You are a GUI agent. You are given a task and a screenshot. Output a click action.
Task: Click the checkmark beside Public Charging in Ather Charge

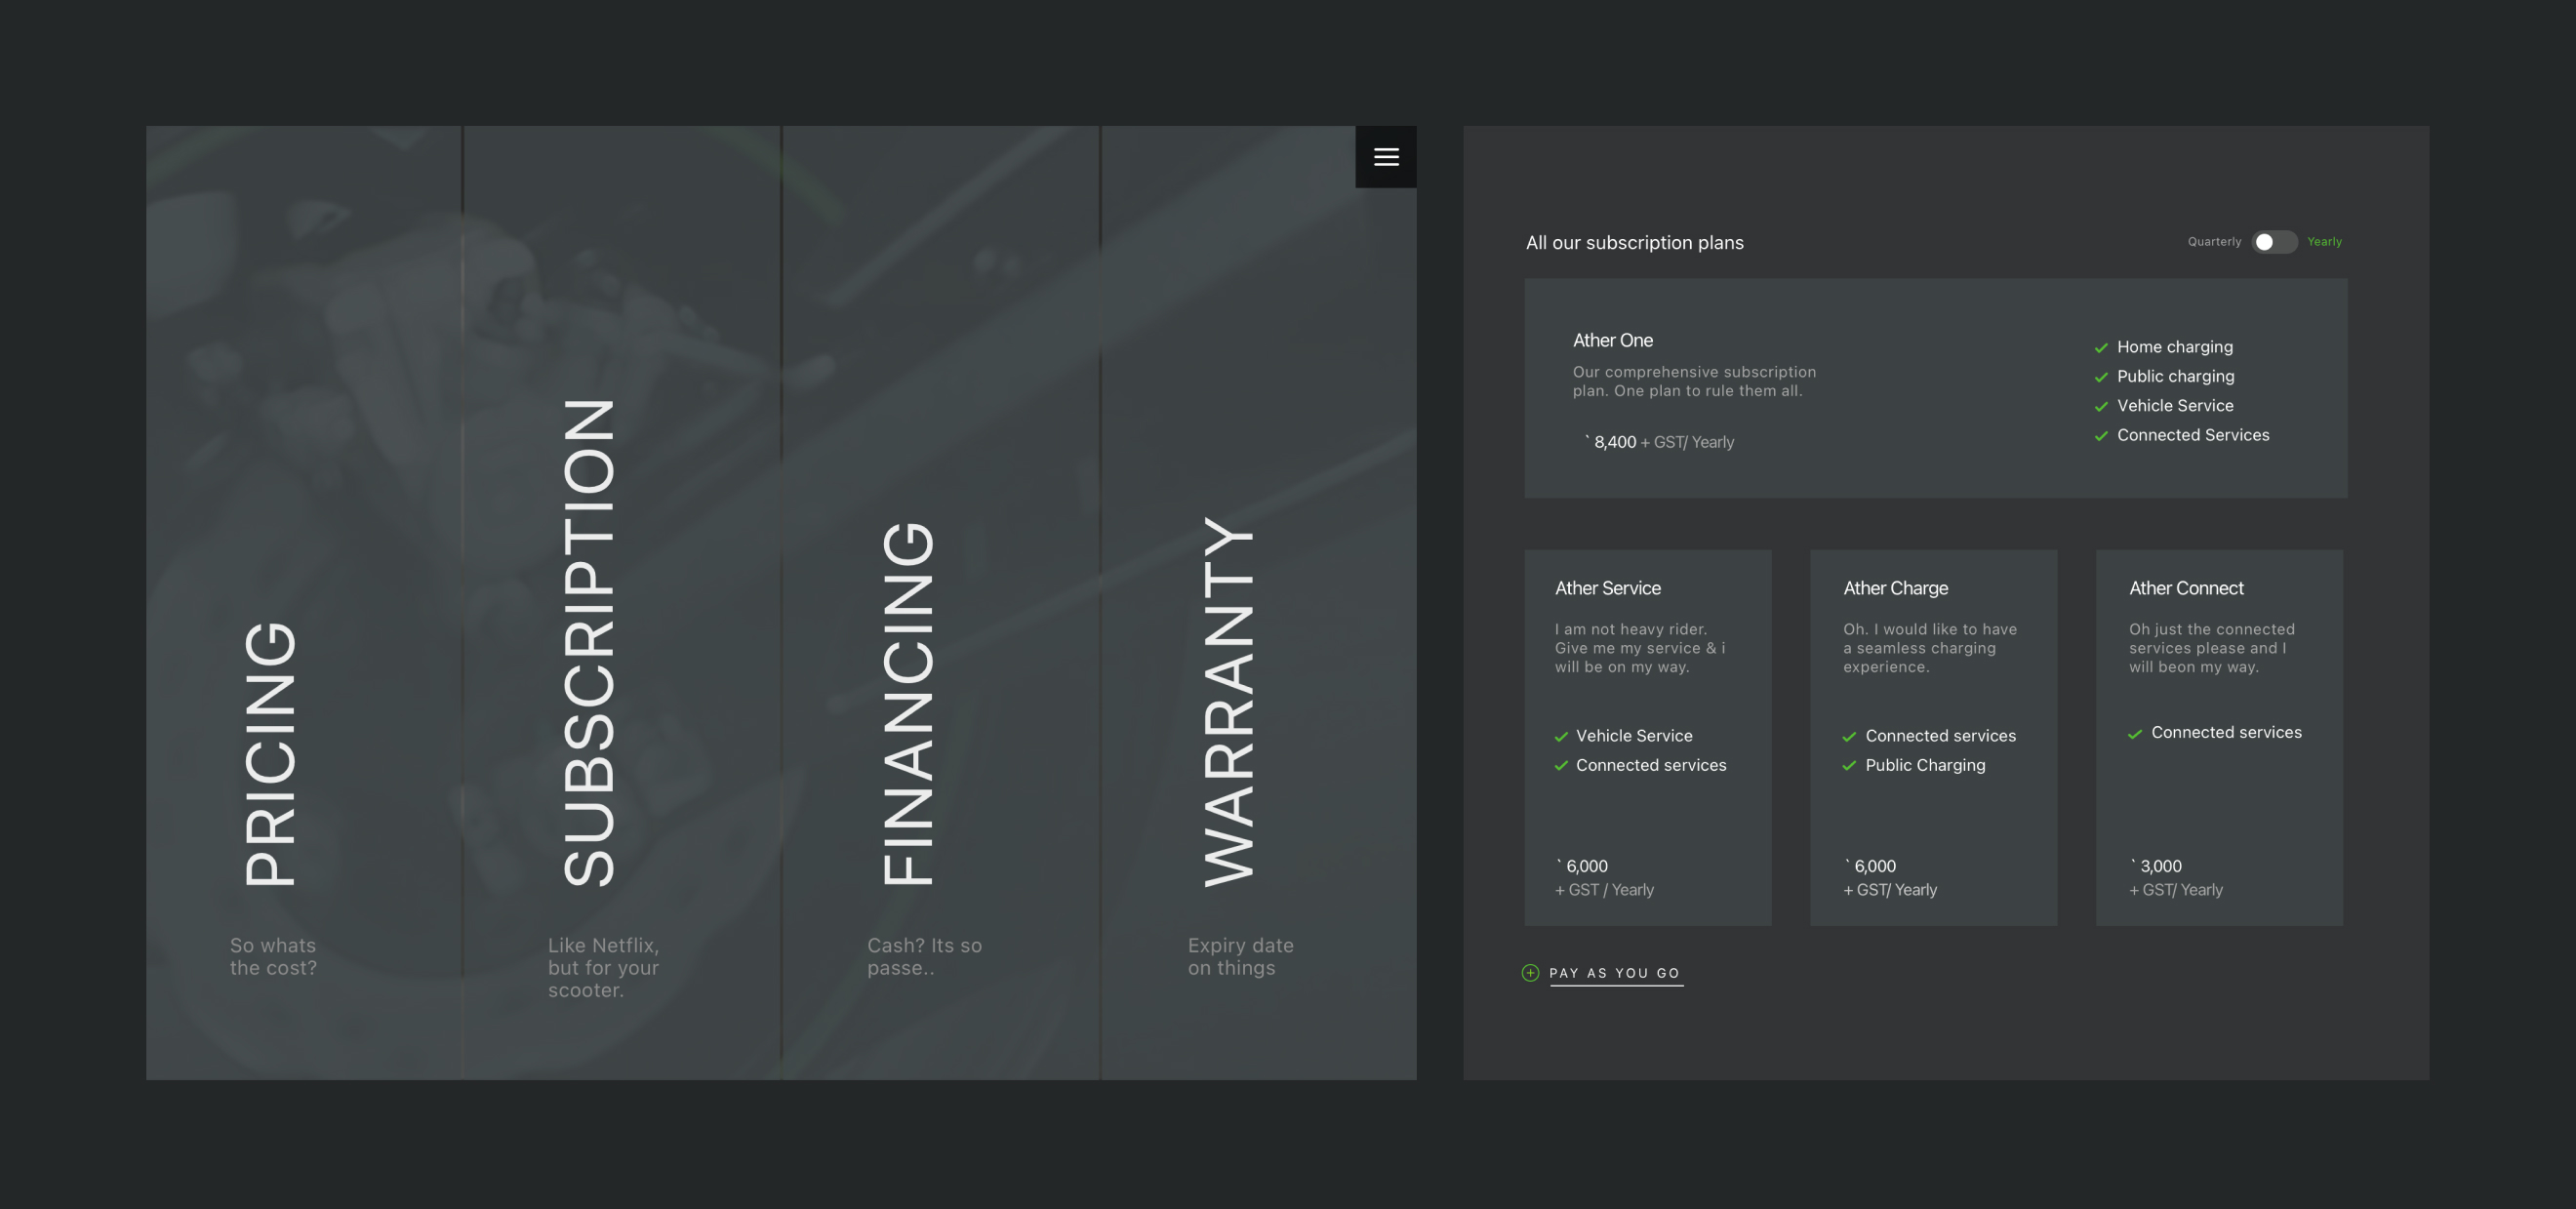pyautogui.click(x=1849, y=766)
